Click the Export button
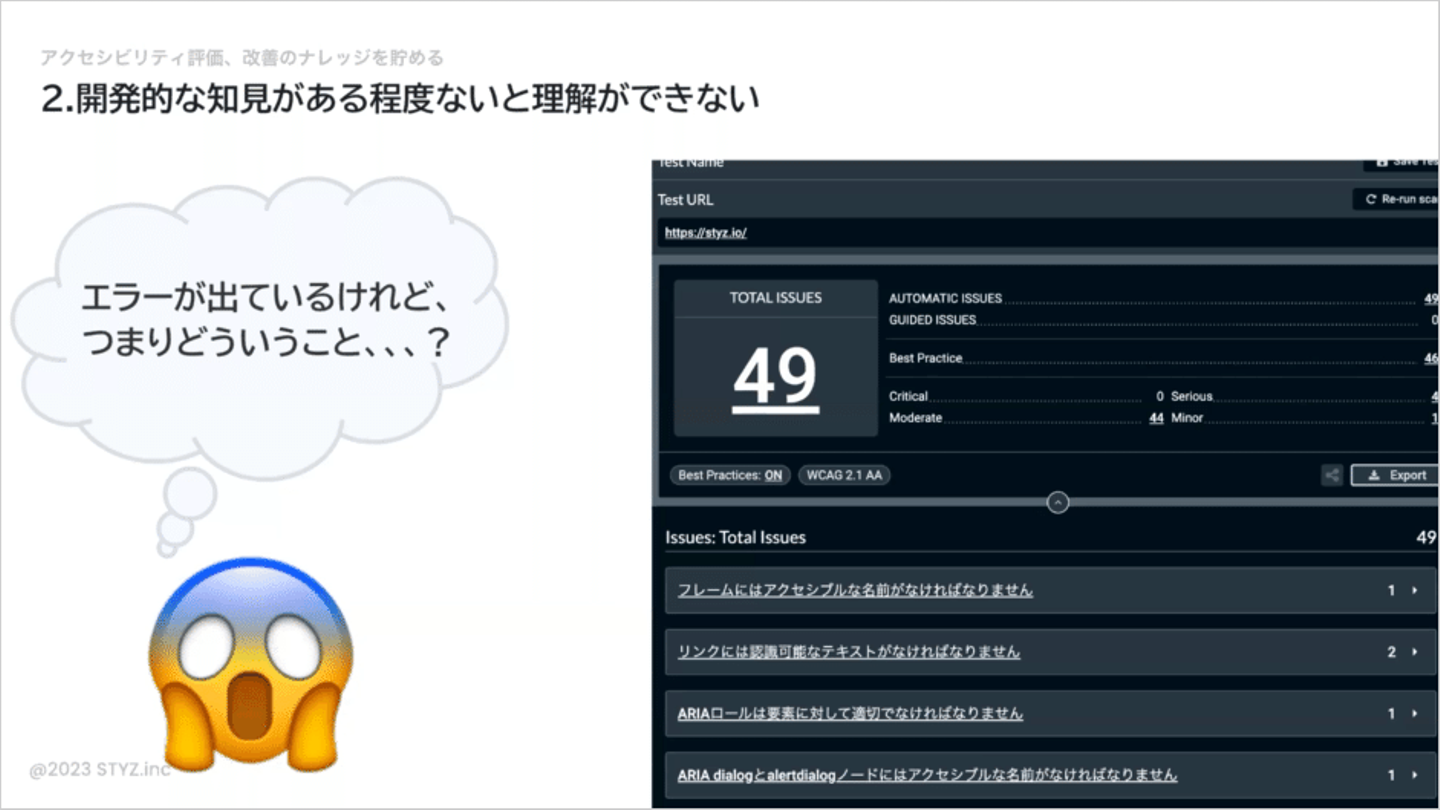The image size is (1440, 810). tap(1394, 475)
